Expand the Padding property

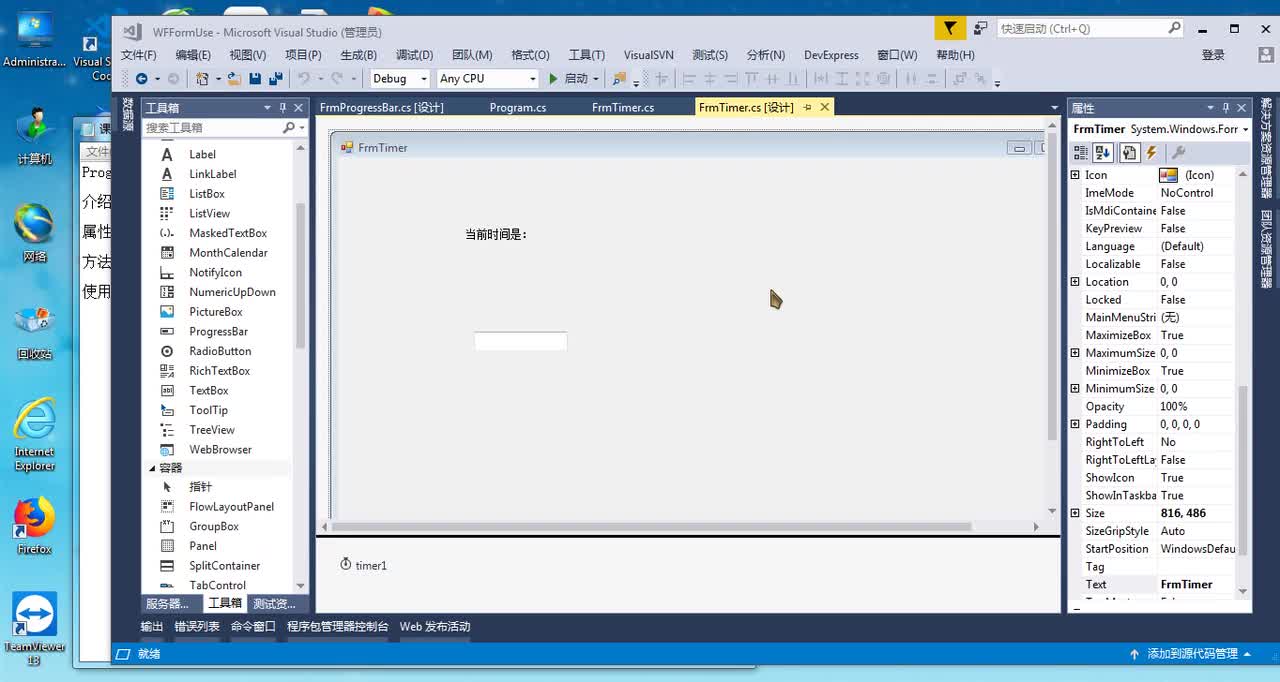(x=1075, y=424)
